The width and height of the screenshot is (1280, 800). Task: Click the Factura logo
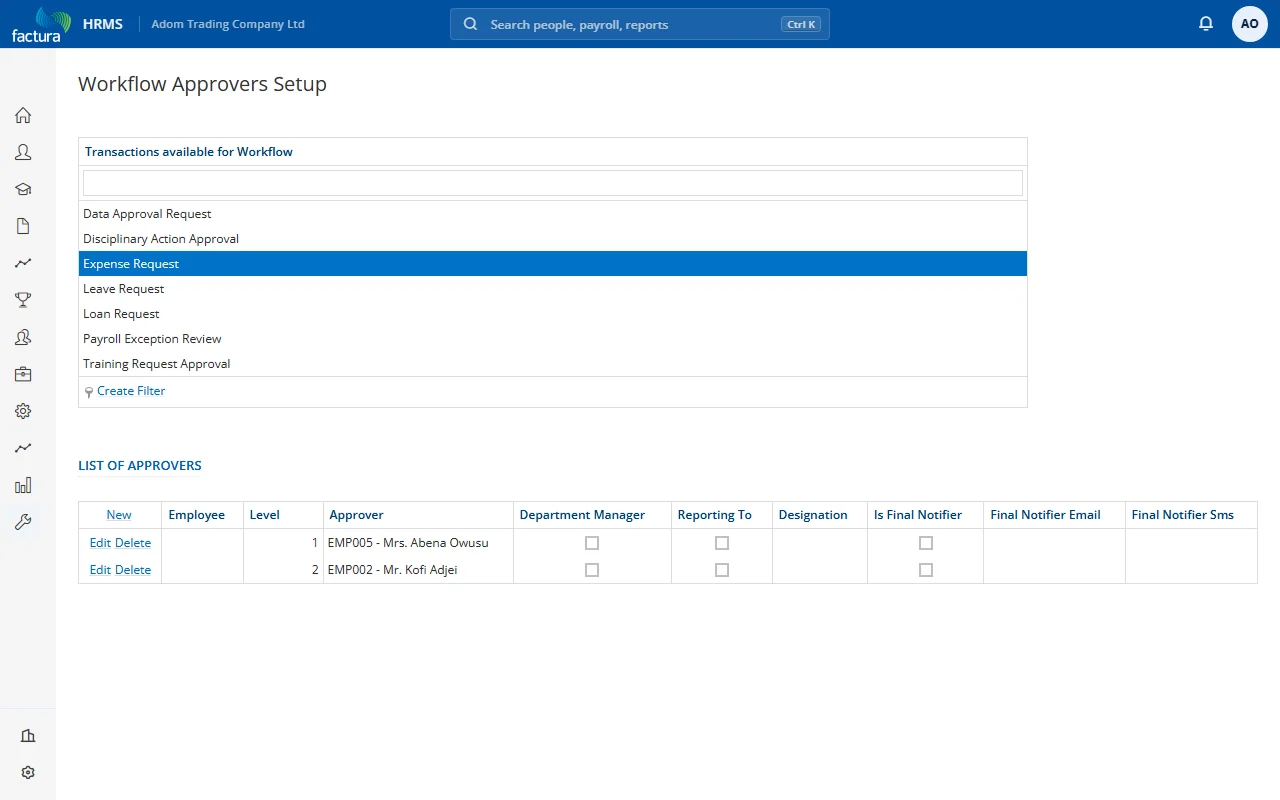tap(41, 24)
